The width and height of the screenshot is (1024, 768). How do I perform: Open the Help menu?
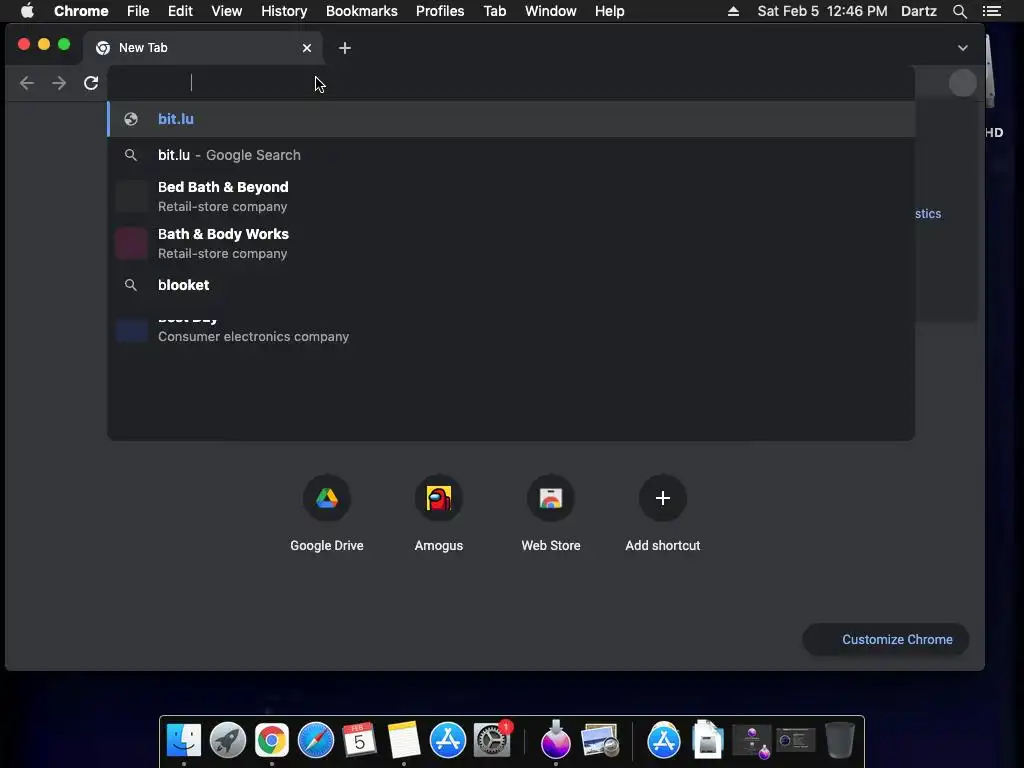click(609, 11)
